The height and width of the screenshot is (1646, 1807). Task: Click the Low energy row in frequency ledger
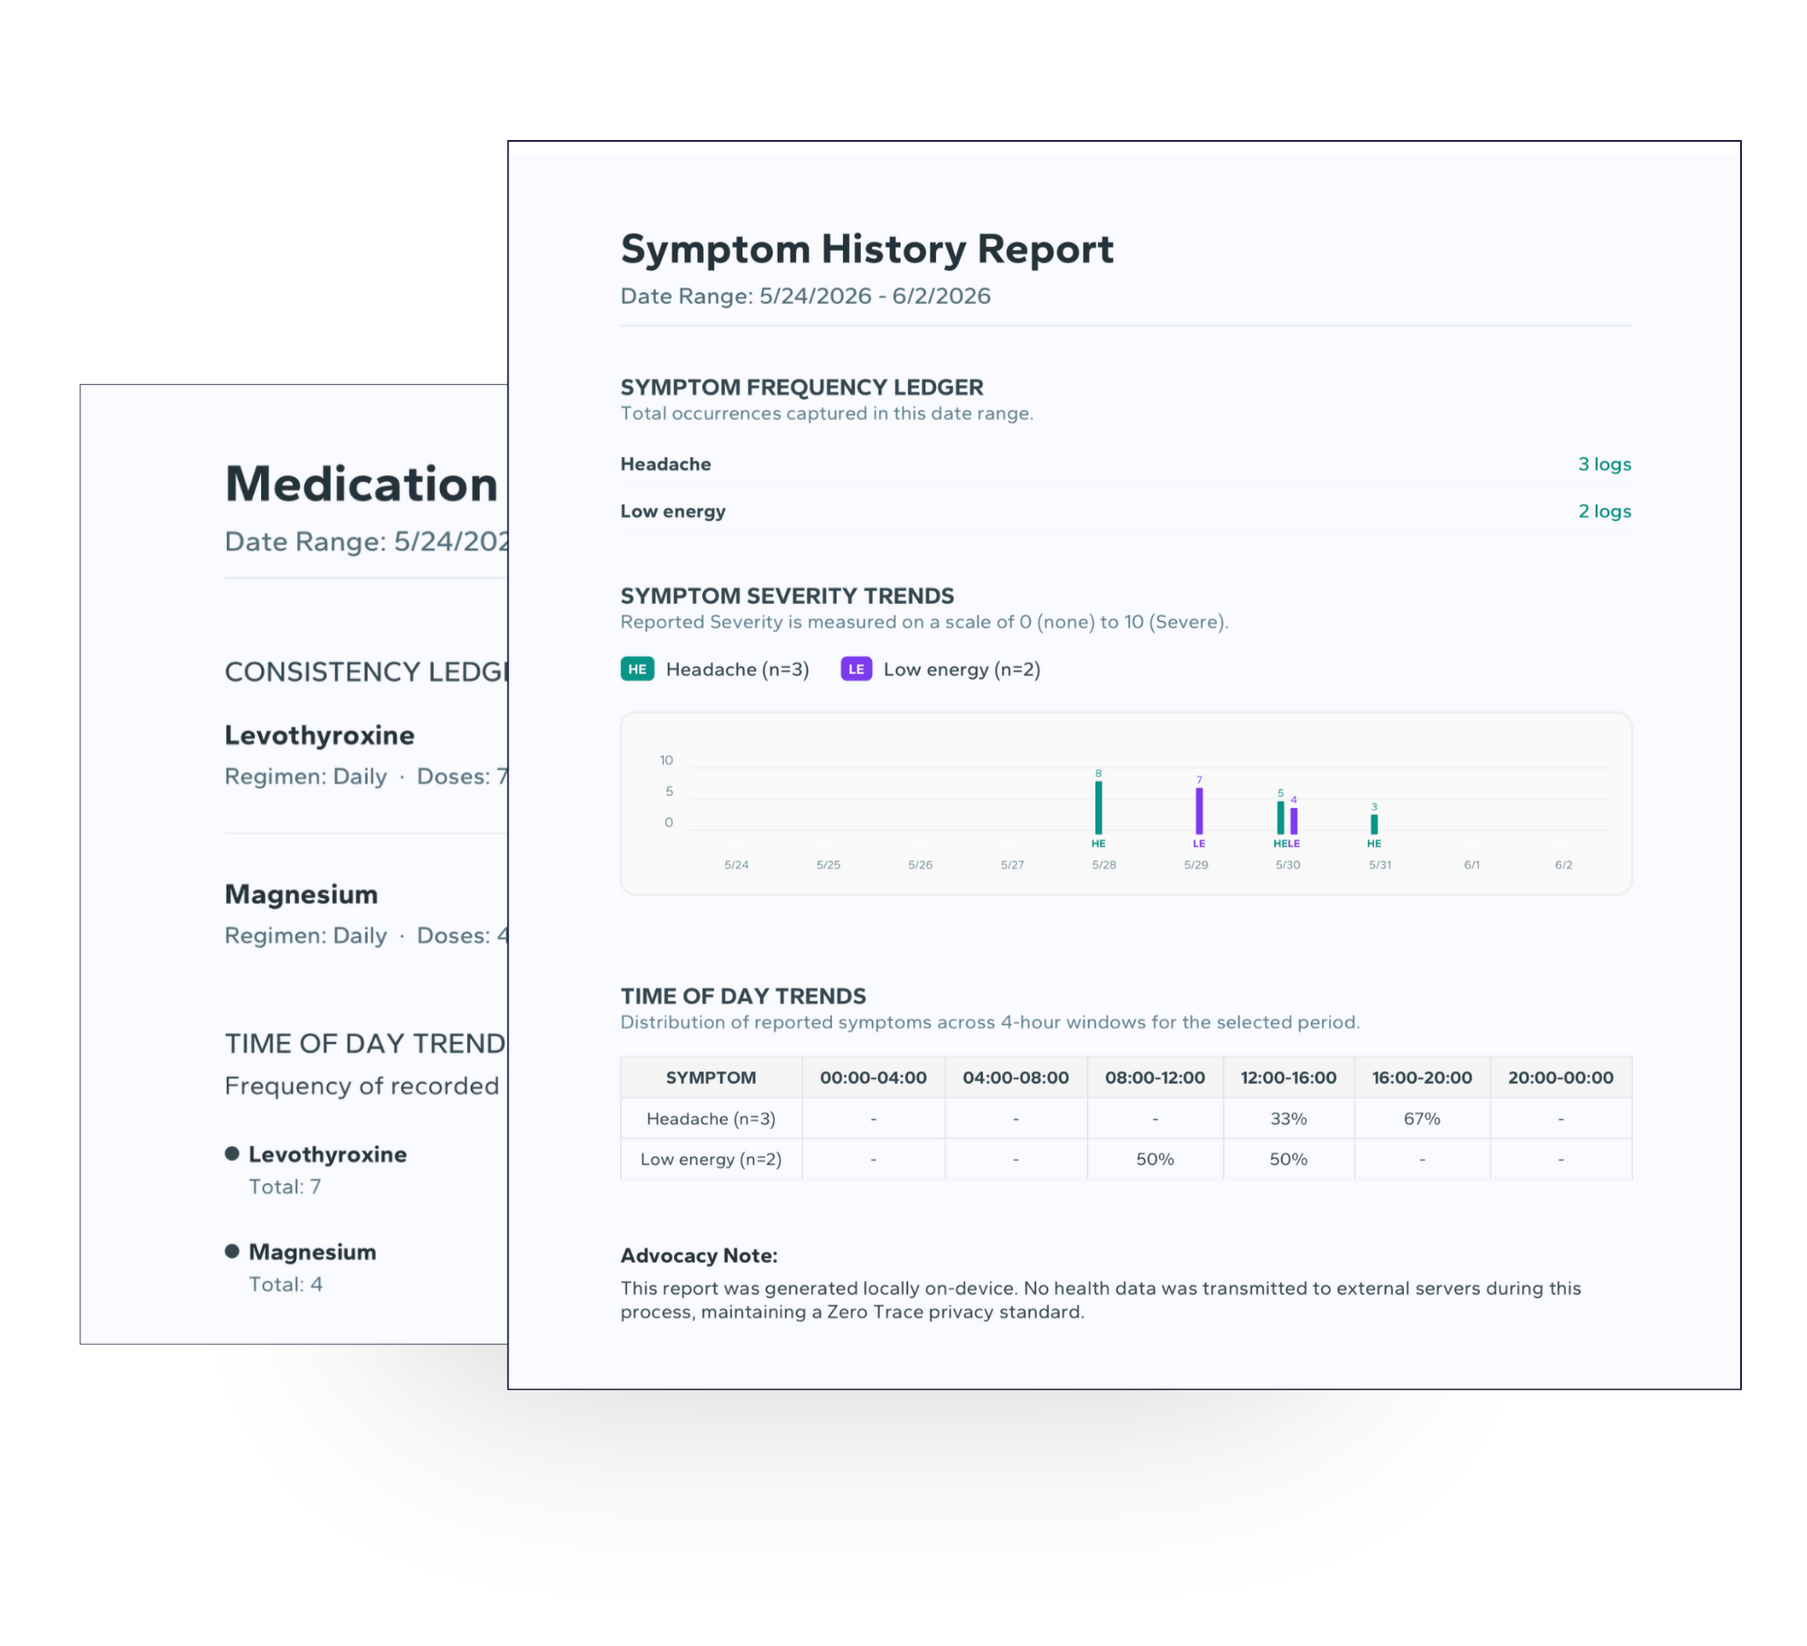pyautogui.click(x=1126, y=511)
